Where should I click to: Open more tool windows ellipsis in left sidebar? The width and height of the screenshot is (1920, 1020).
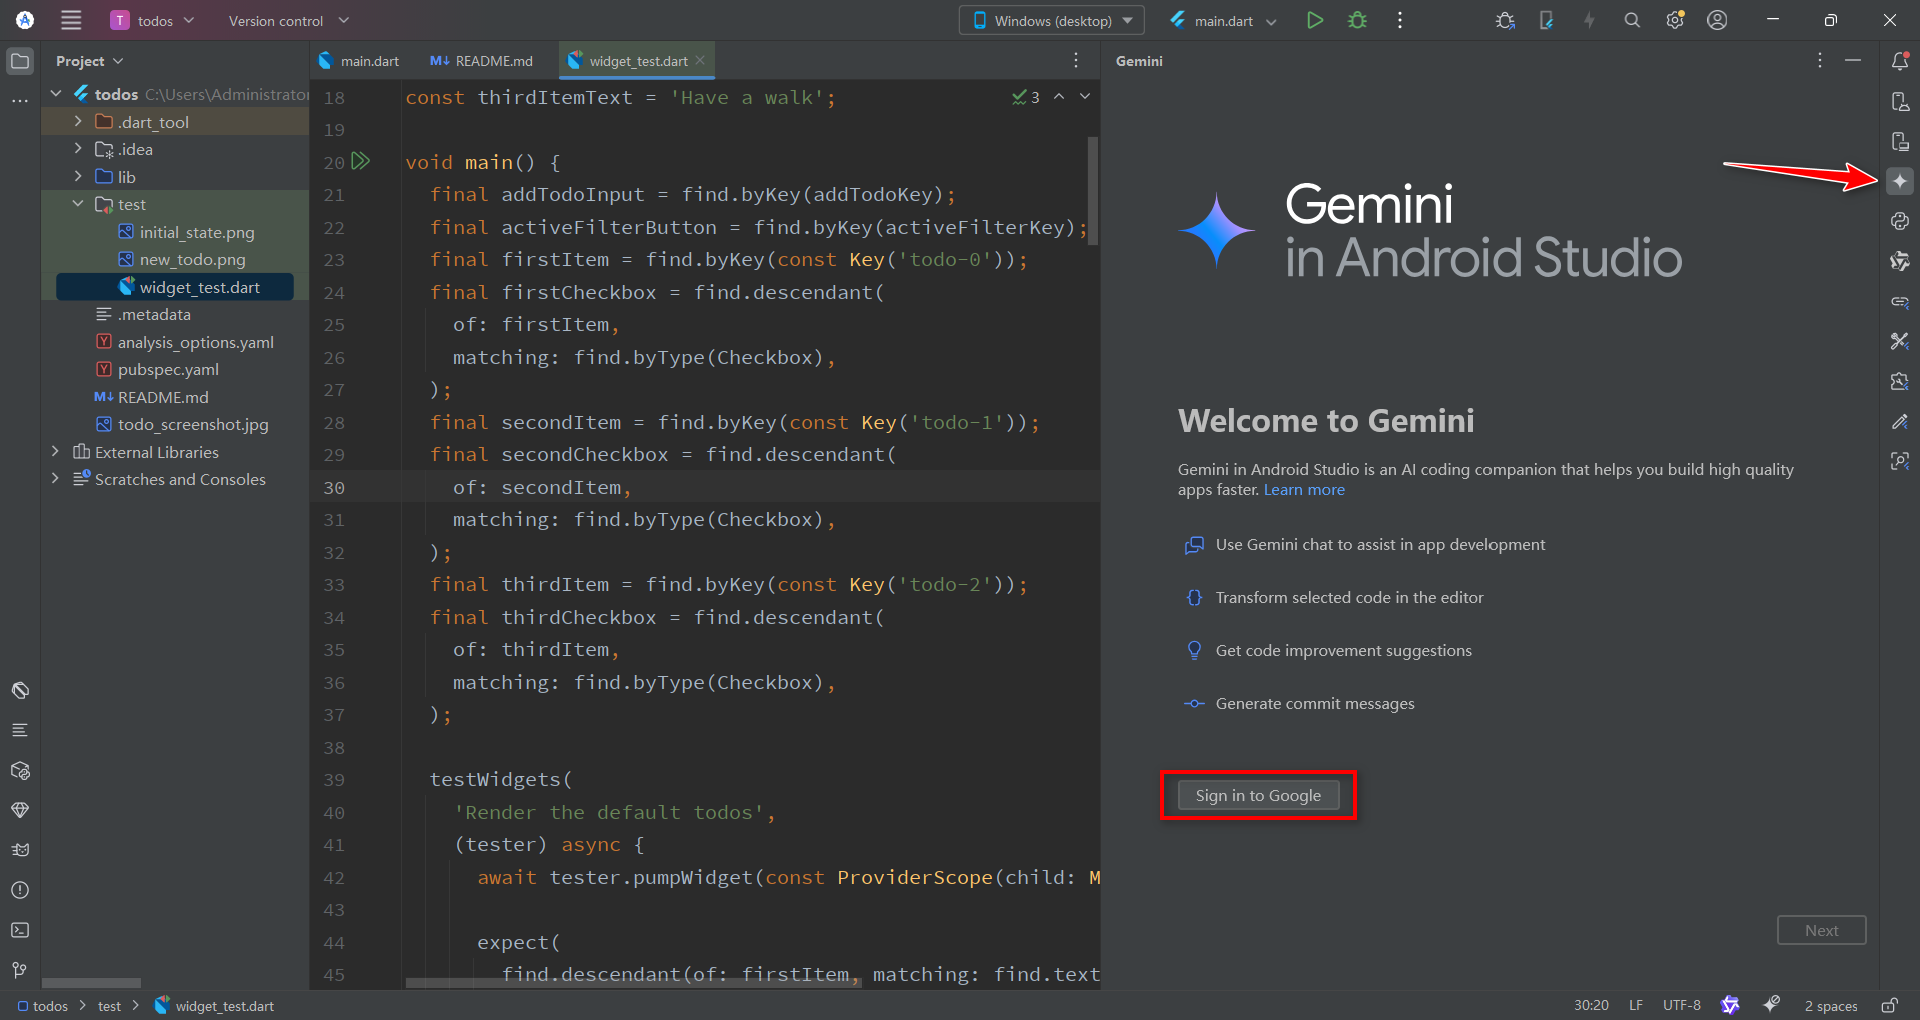[x=20, y=101]
